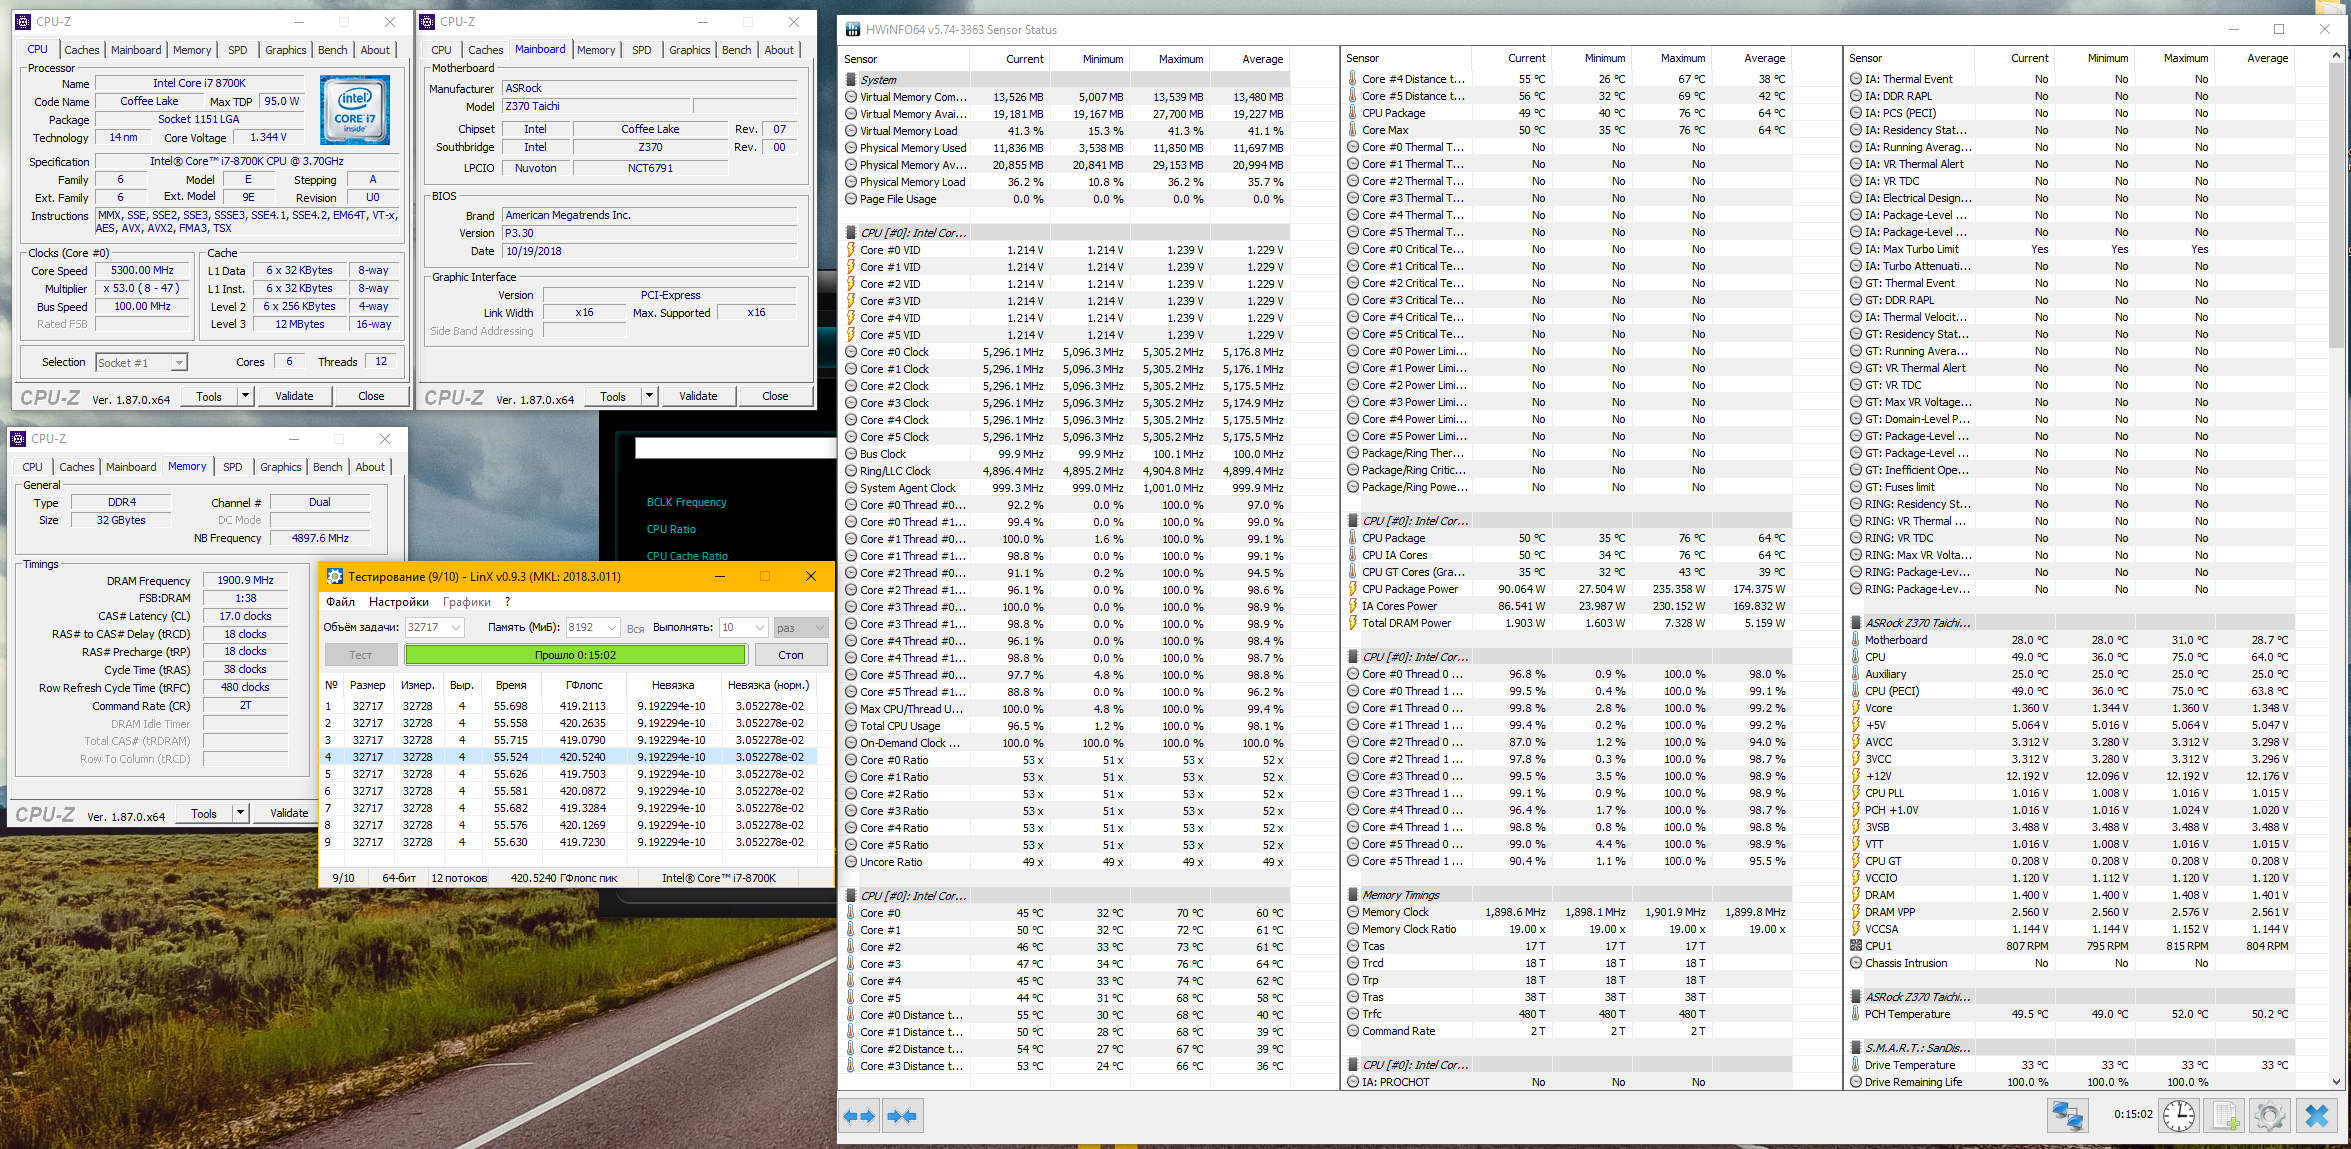Screen dimensions: 2351x1149
Task: Switch to the SPD tab in the Memory CPU-Z window
Action: pos(232,467)
